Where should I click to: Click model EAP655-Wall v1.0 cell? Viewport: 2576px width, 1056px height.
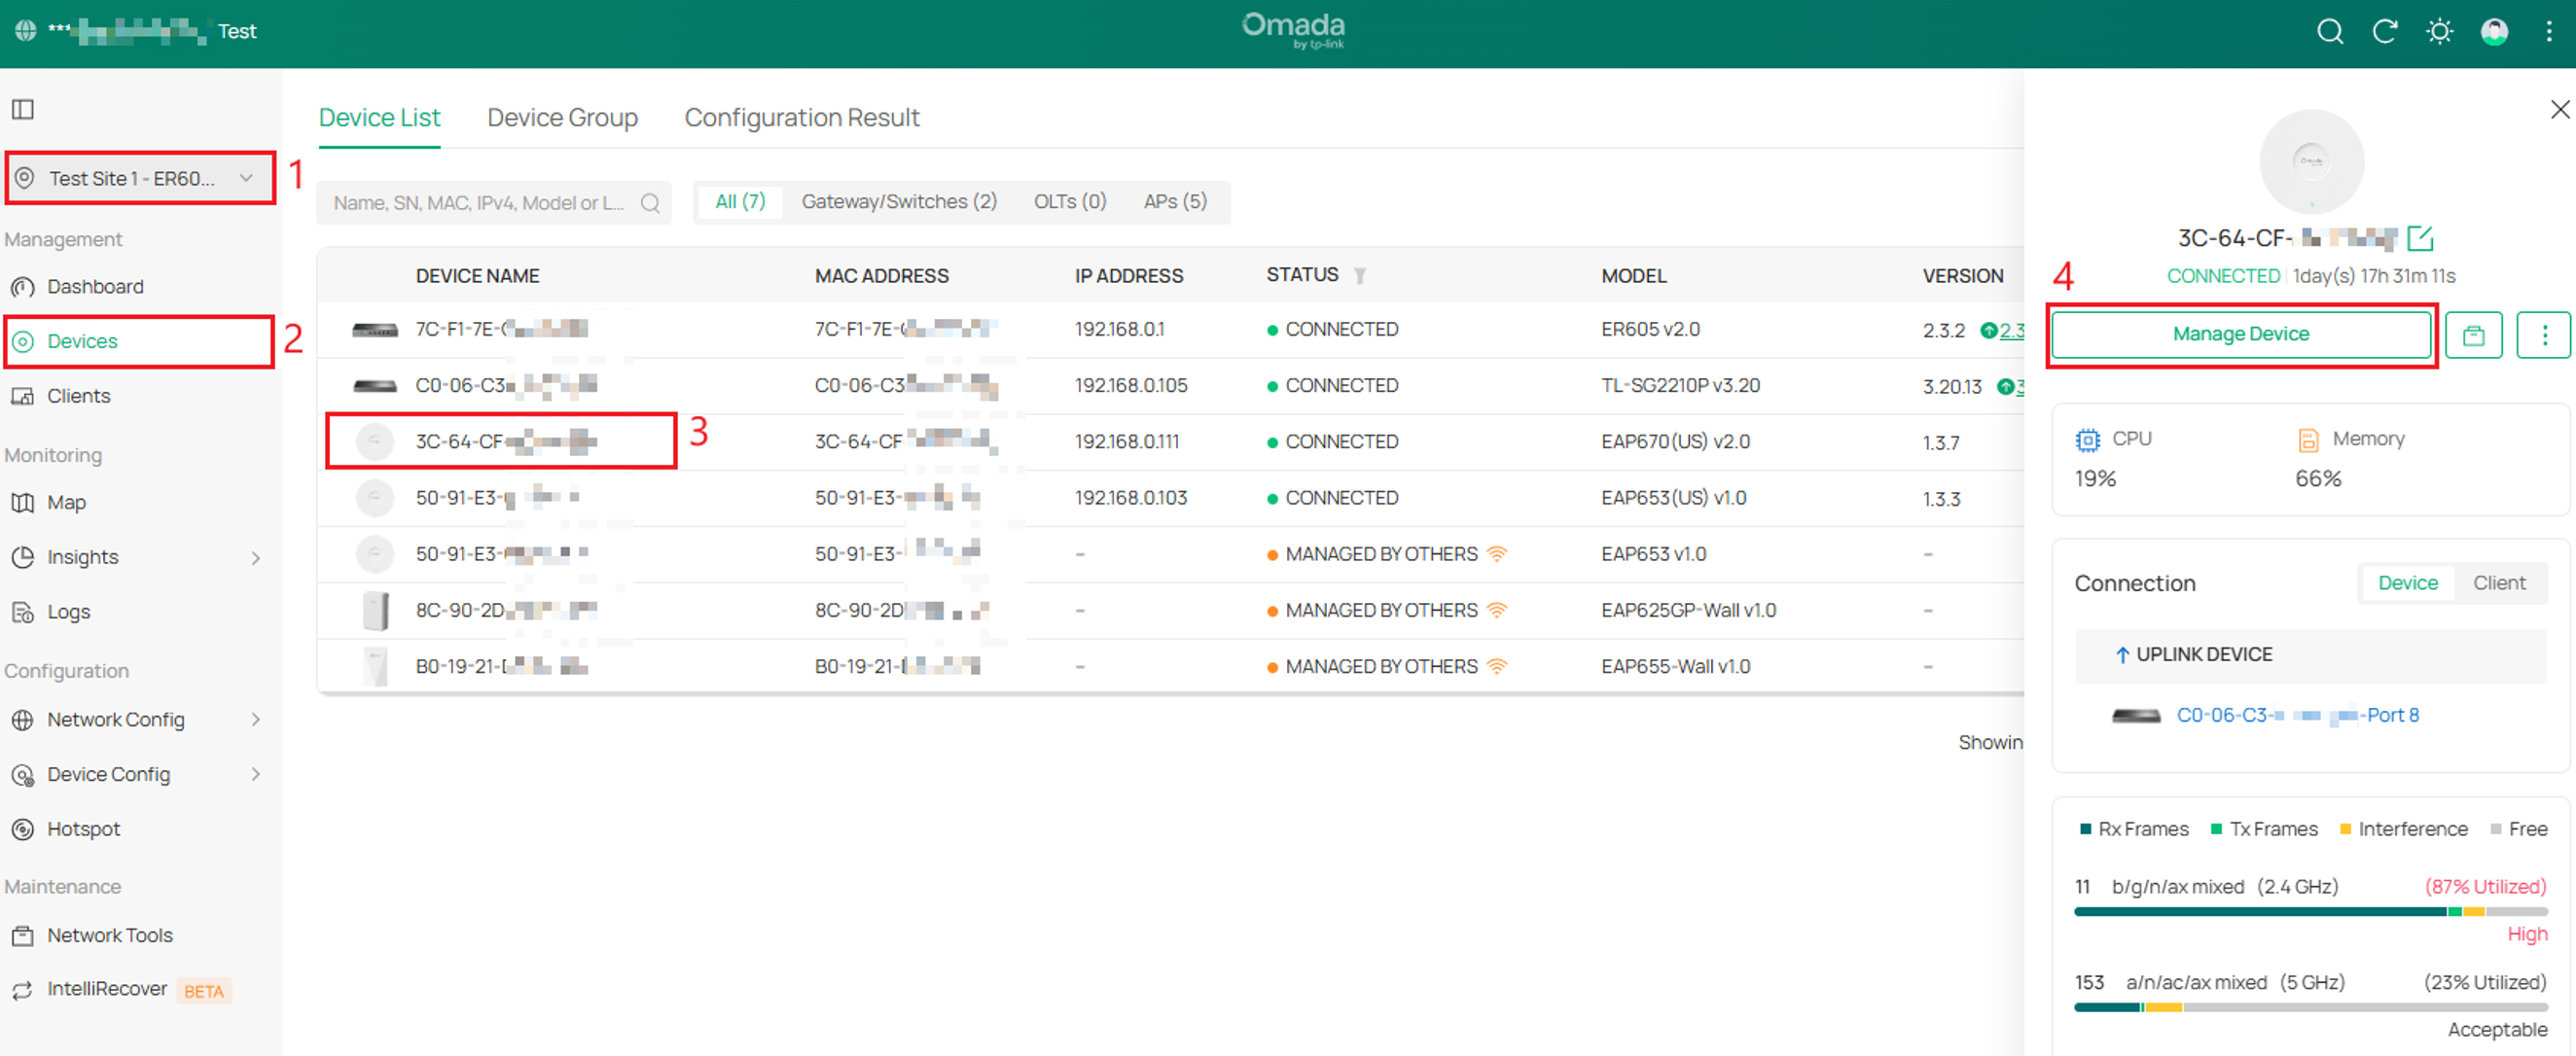click(x=1675, y=667)
